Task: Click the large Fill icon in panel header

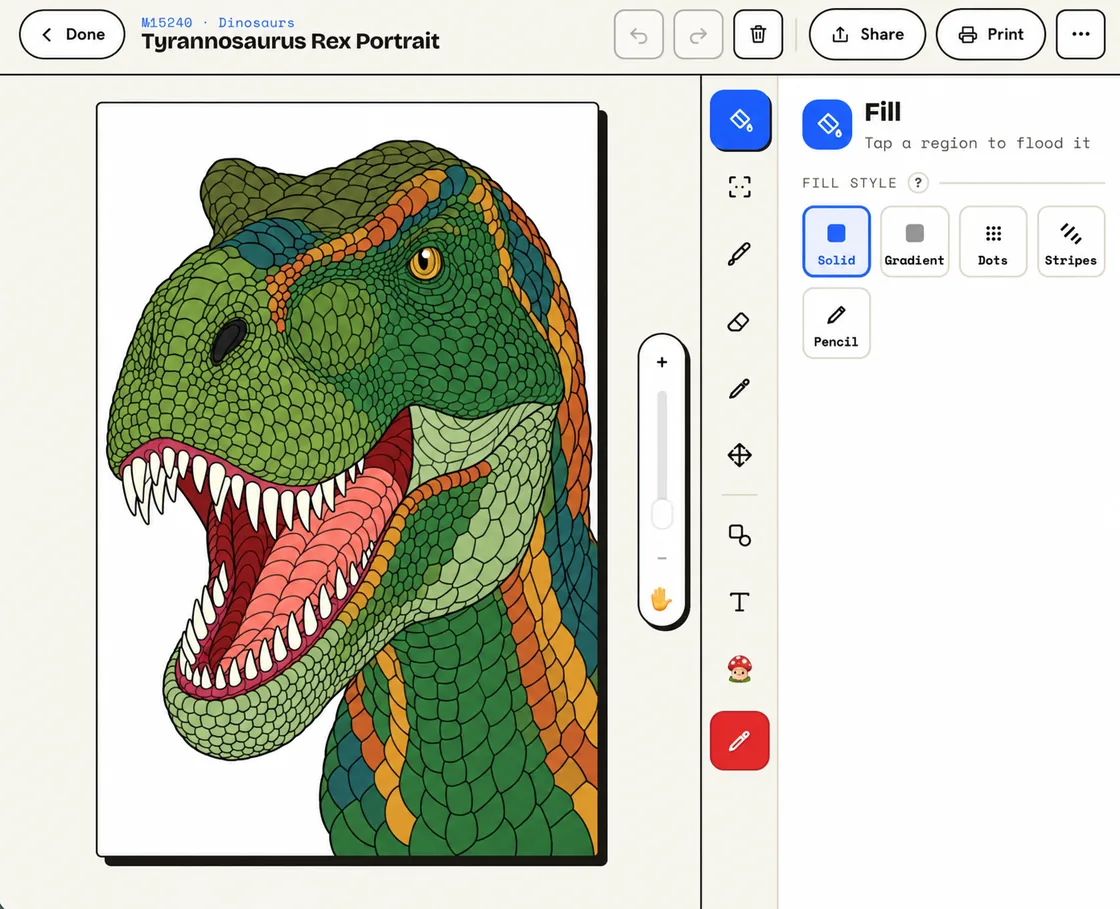Action: (827, 124)
